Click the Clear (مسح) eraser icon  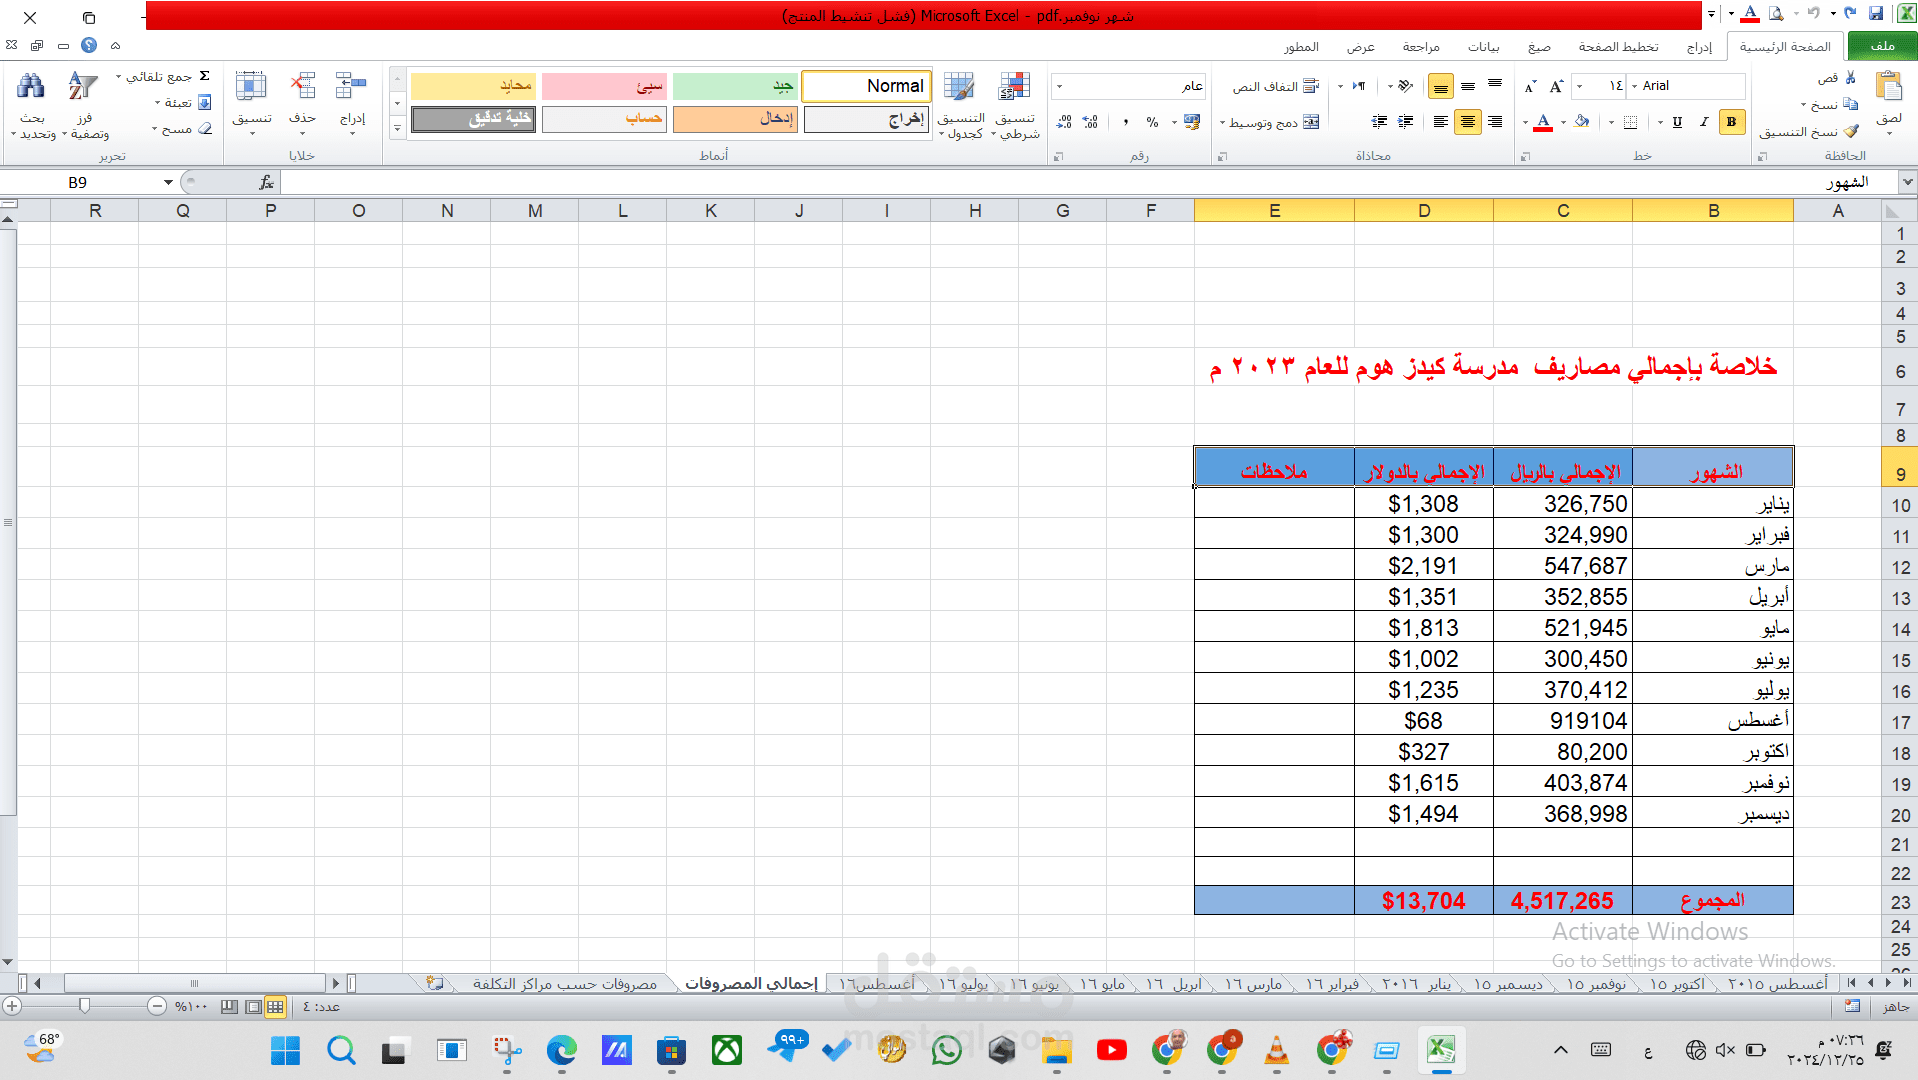pos(205,129)
